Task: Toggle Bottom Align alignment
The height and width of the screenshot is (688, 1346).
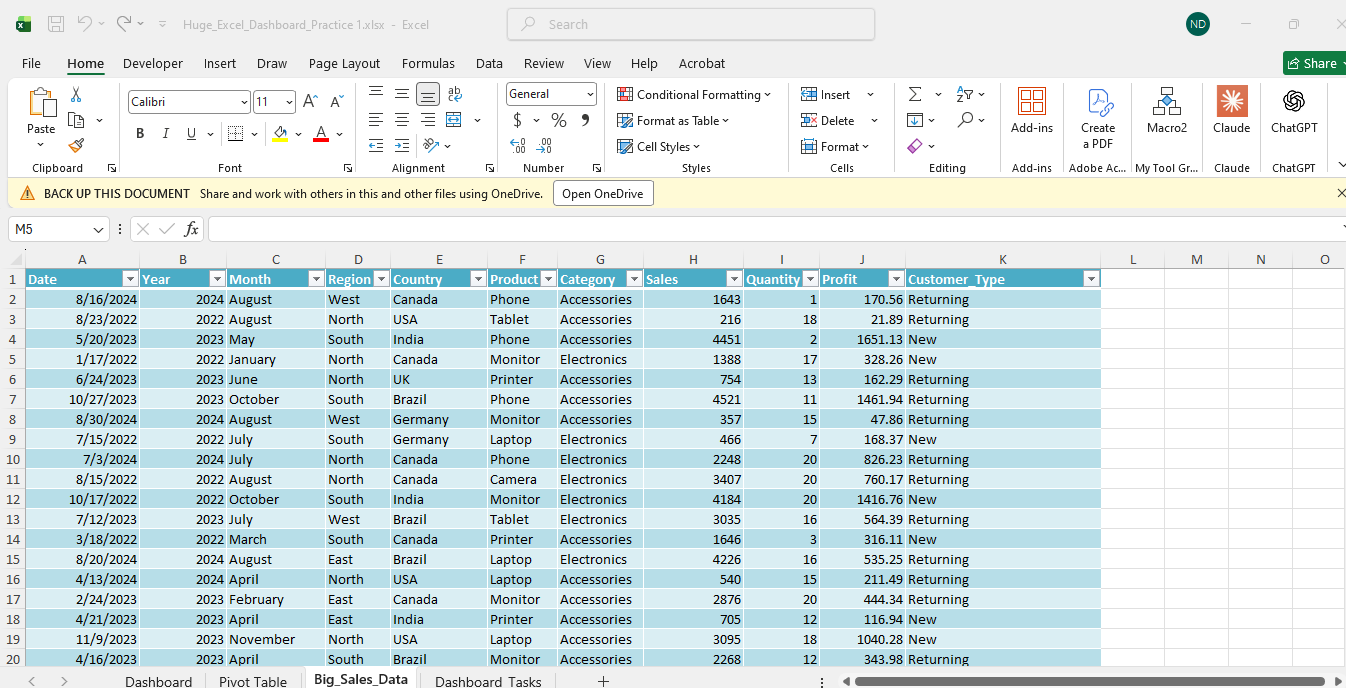Action: 428,94
